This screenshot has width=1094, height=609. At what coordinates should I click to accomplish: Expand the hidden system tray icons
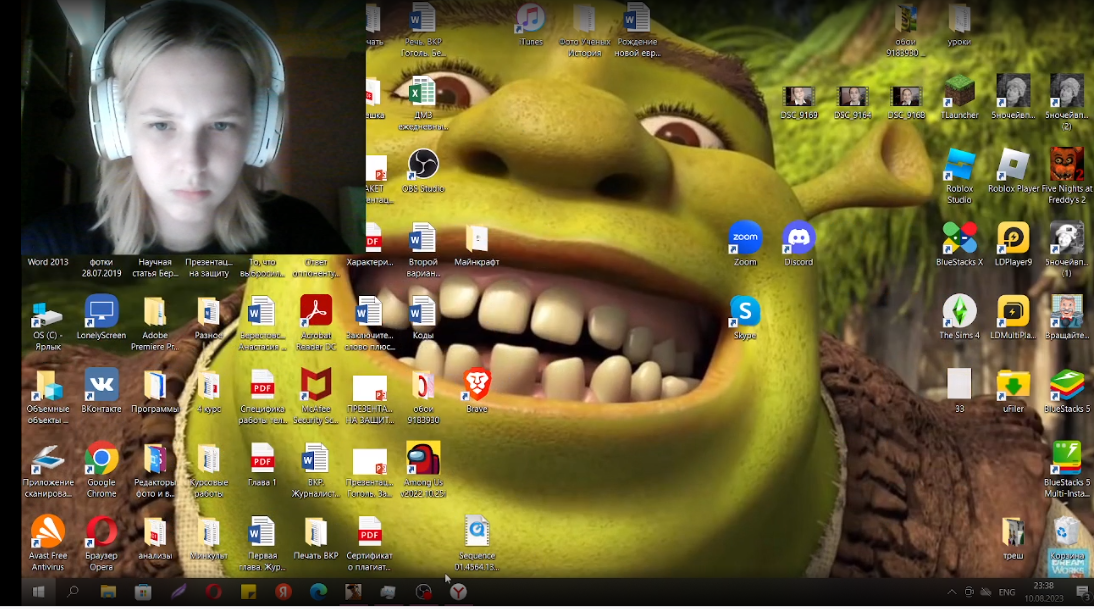(951, 592)
